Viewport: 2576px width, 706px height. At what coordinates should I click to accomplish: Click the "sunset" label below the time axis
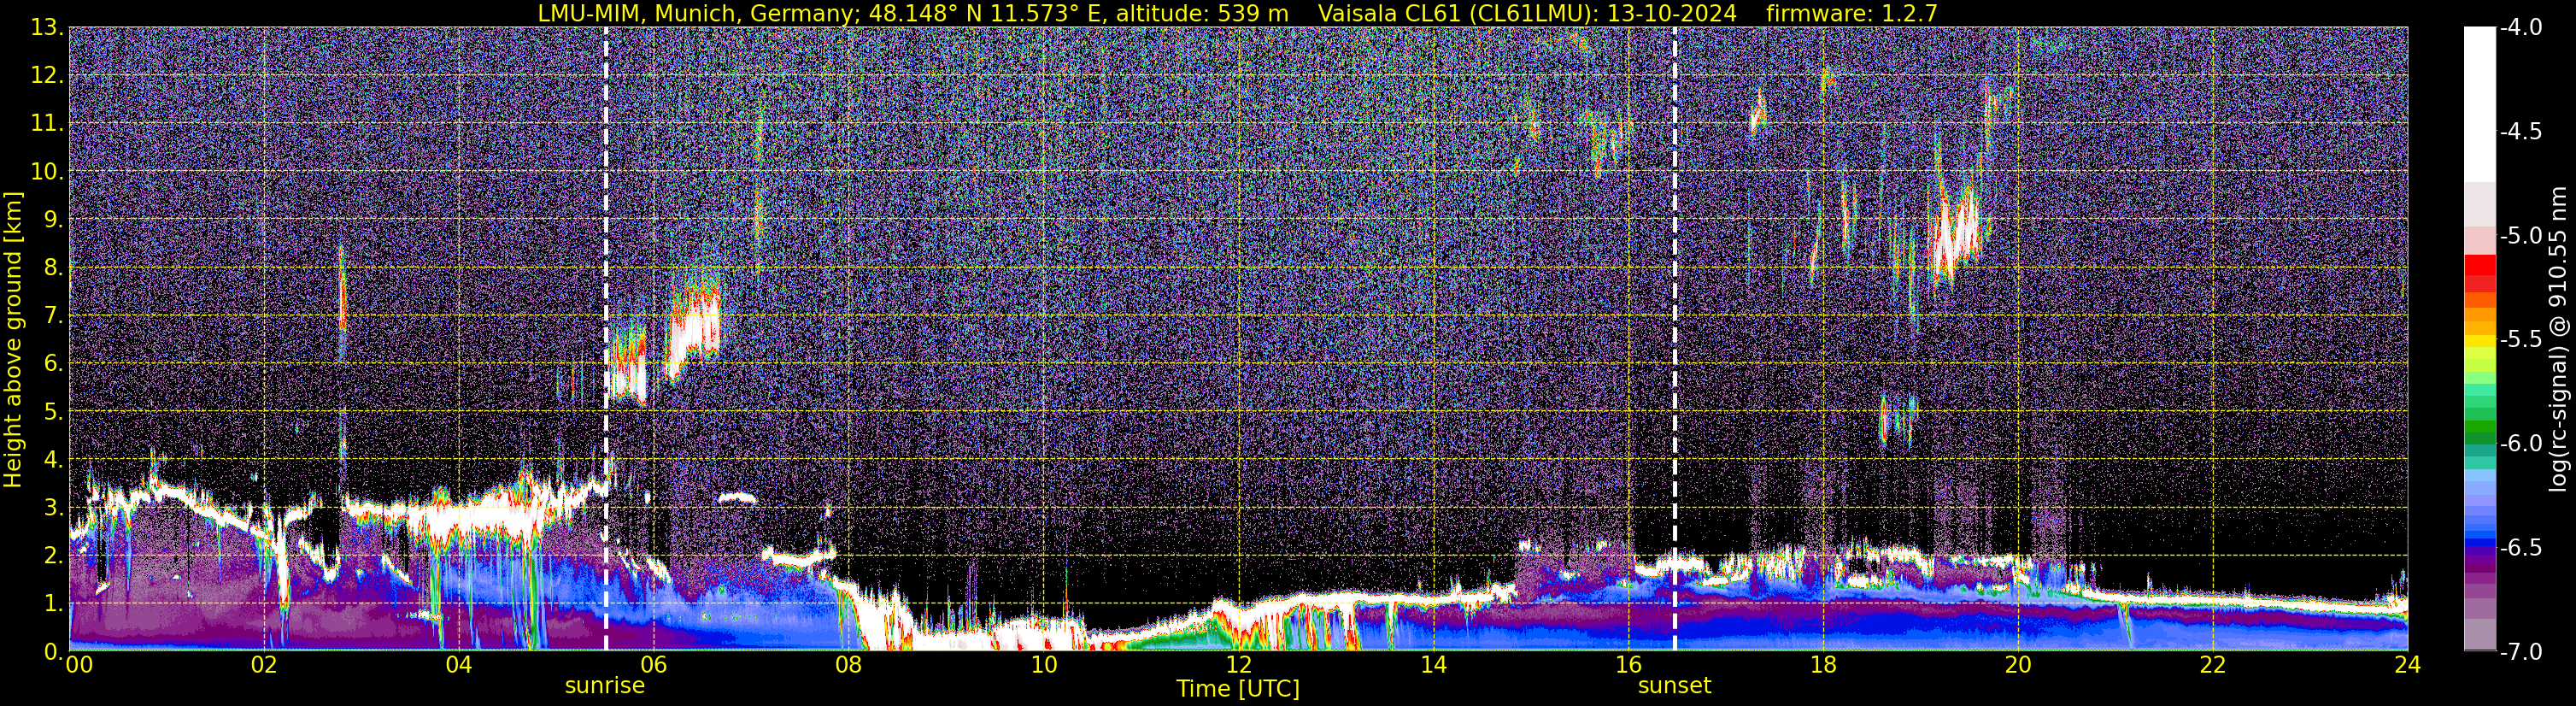coord(1674,686)
